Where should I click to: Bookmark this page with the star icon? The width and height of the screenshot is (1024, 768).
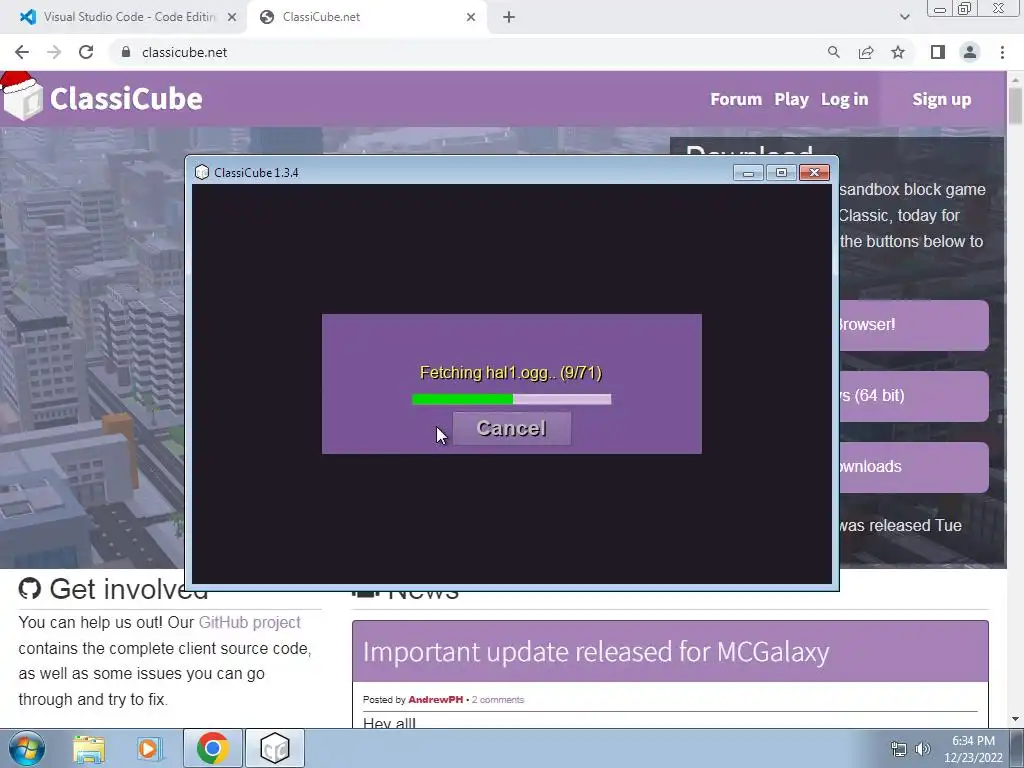tap(898, 52)
